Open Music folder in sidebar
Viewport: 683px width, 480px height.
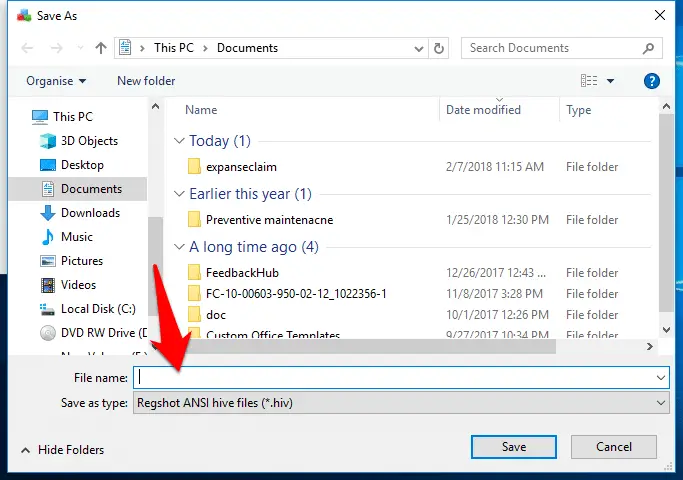[66, 237]
